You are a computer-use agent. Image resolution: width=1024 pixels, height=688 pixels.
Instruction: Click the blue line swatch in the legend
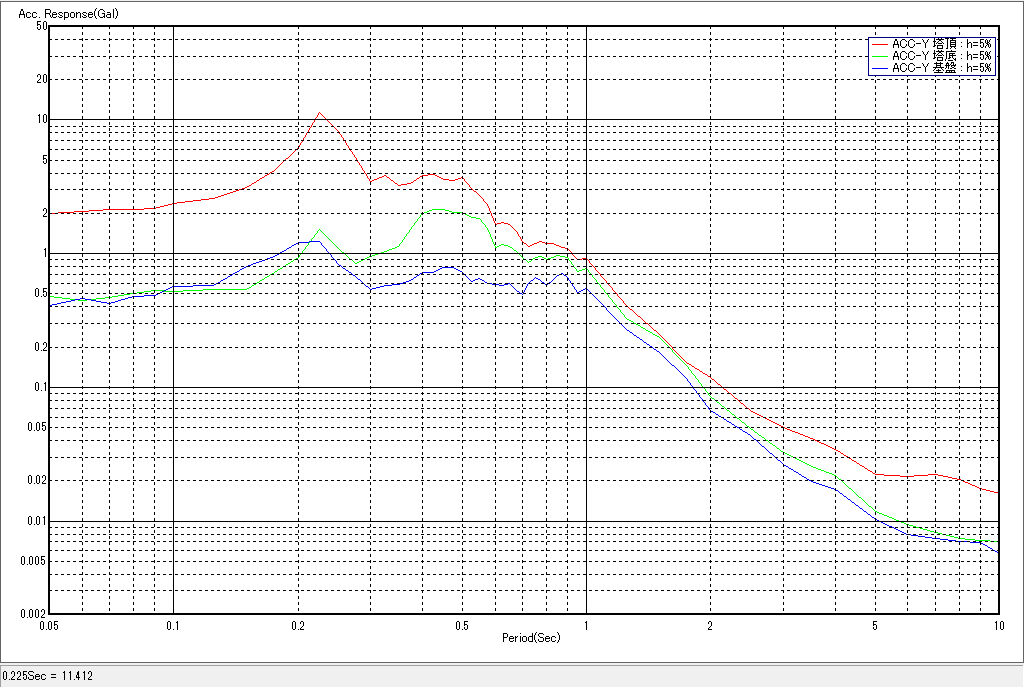[x=879, y=68]
